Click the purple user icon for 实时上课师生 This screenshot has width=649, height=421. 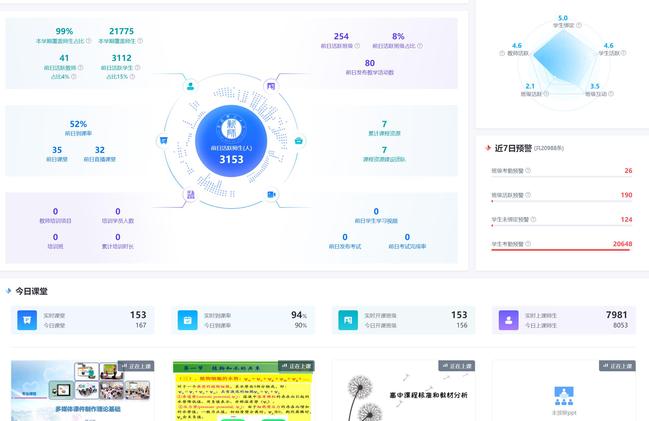point(510,320)
